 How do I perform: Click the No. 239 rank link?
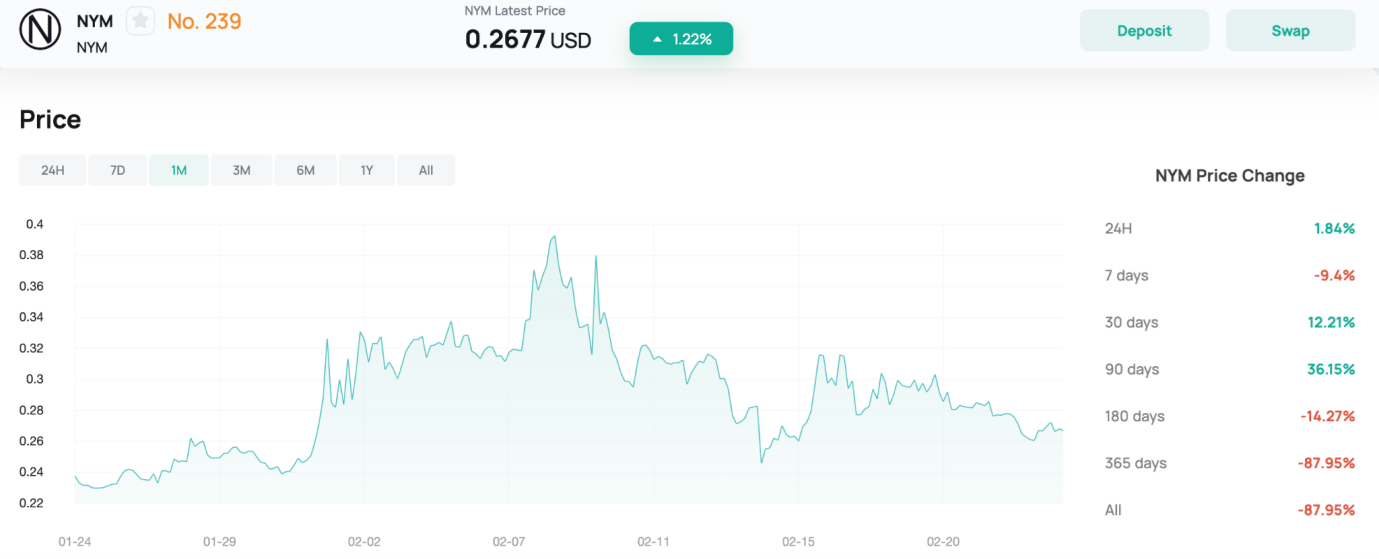tap(204, 21)
